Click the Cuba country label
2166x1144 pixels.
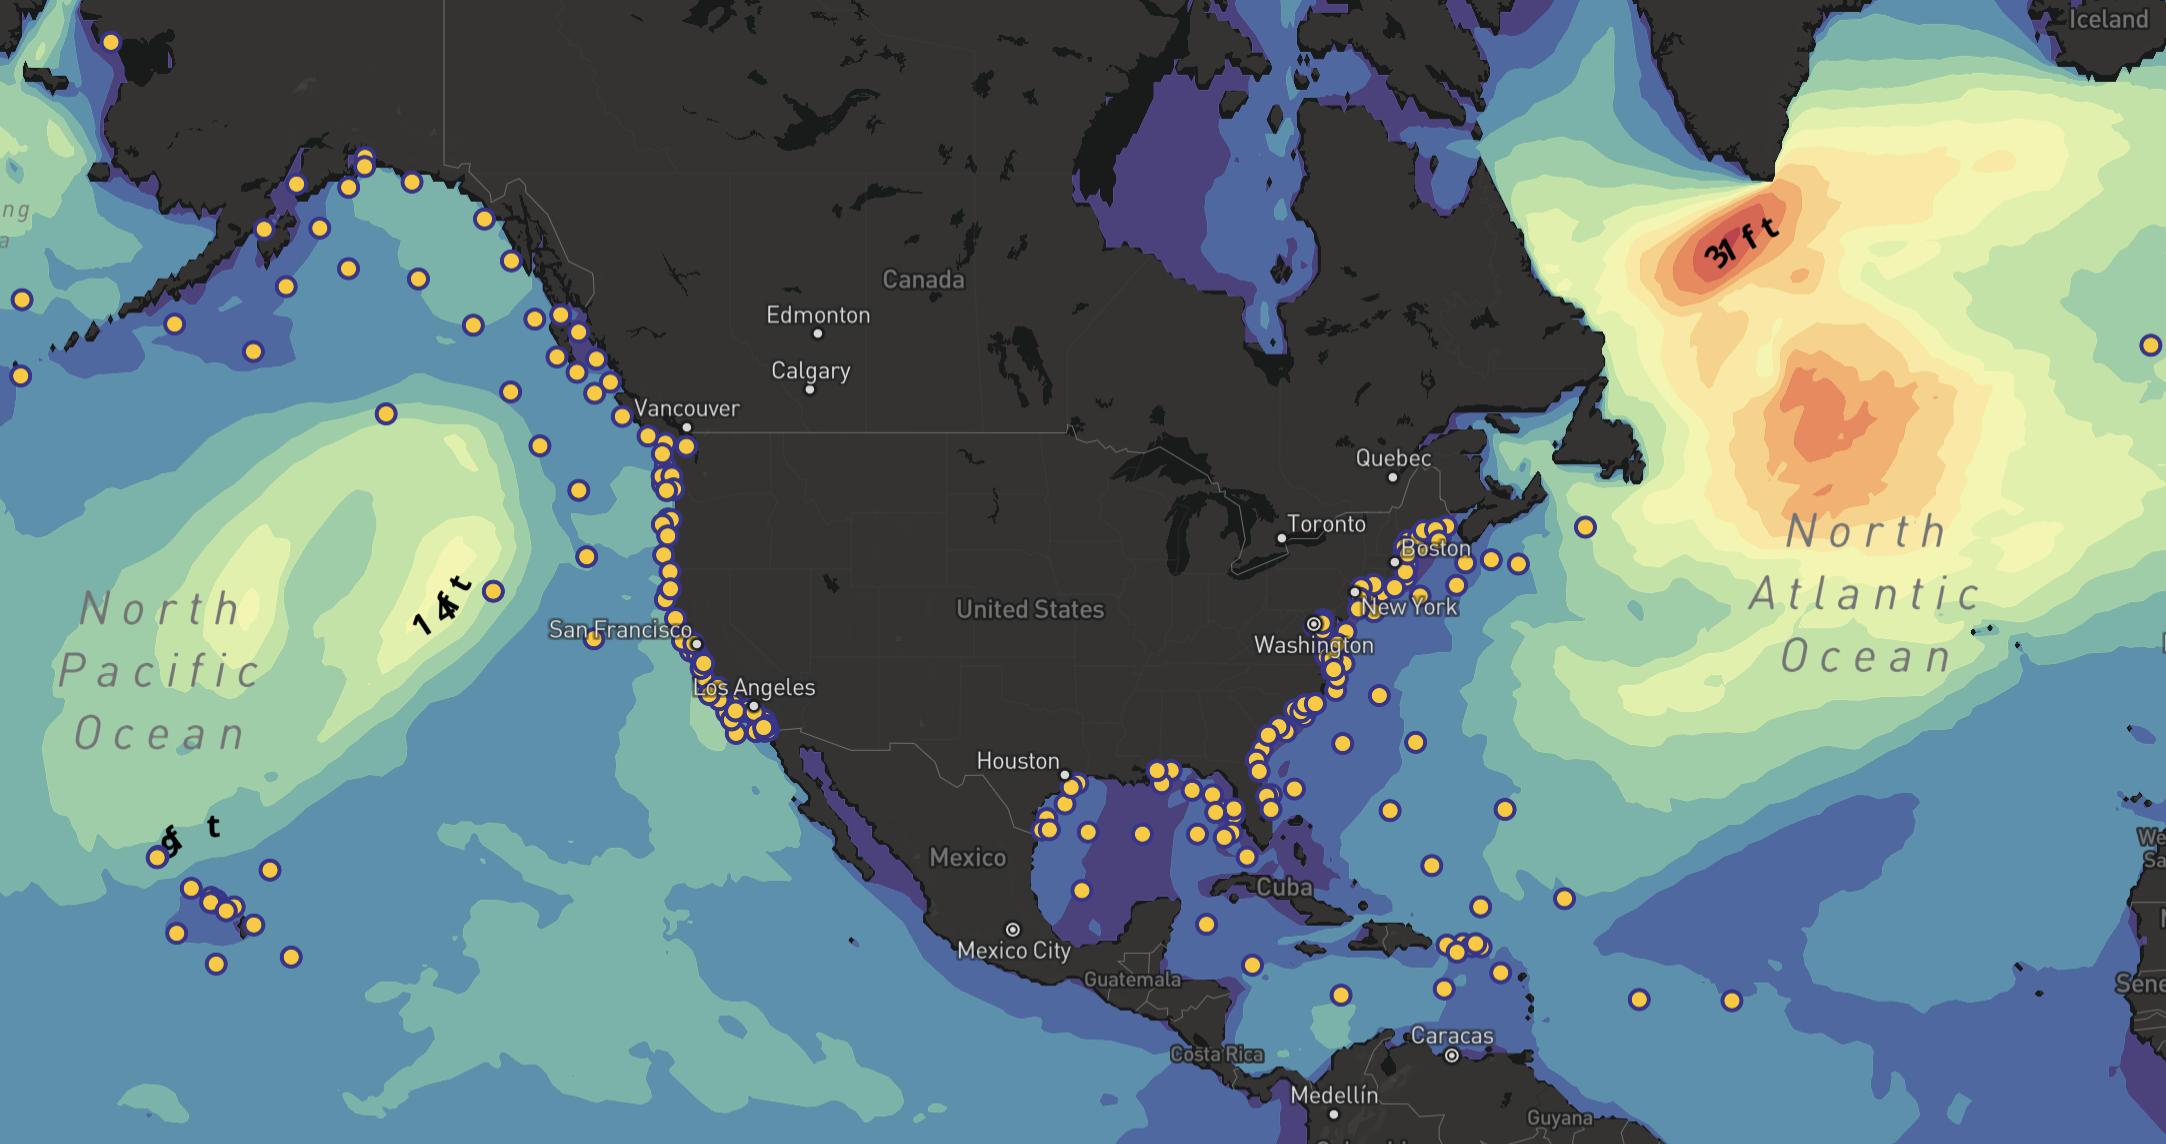(x=1284, y=887)
